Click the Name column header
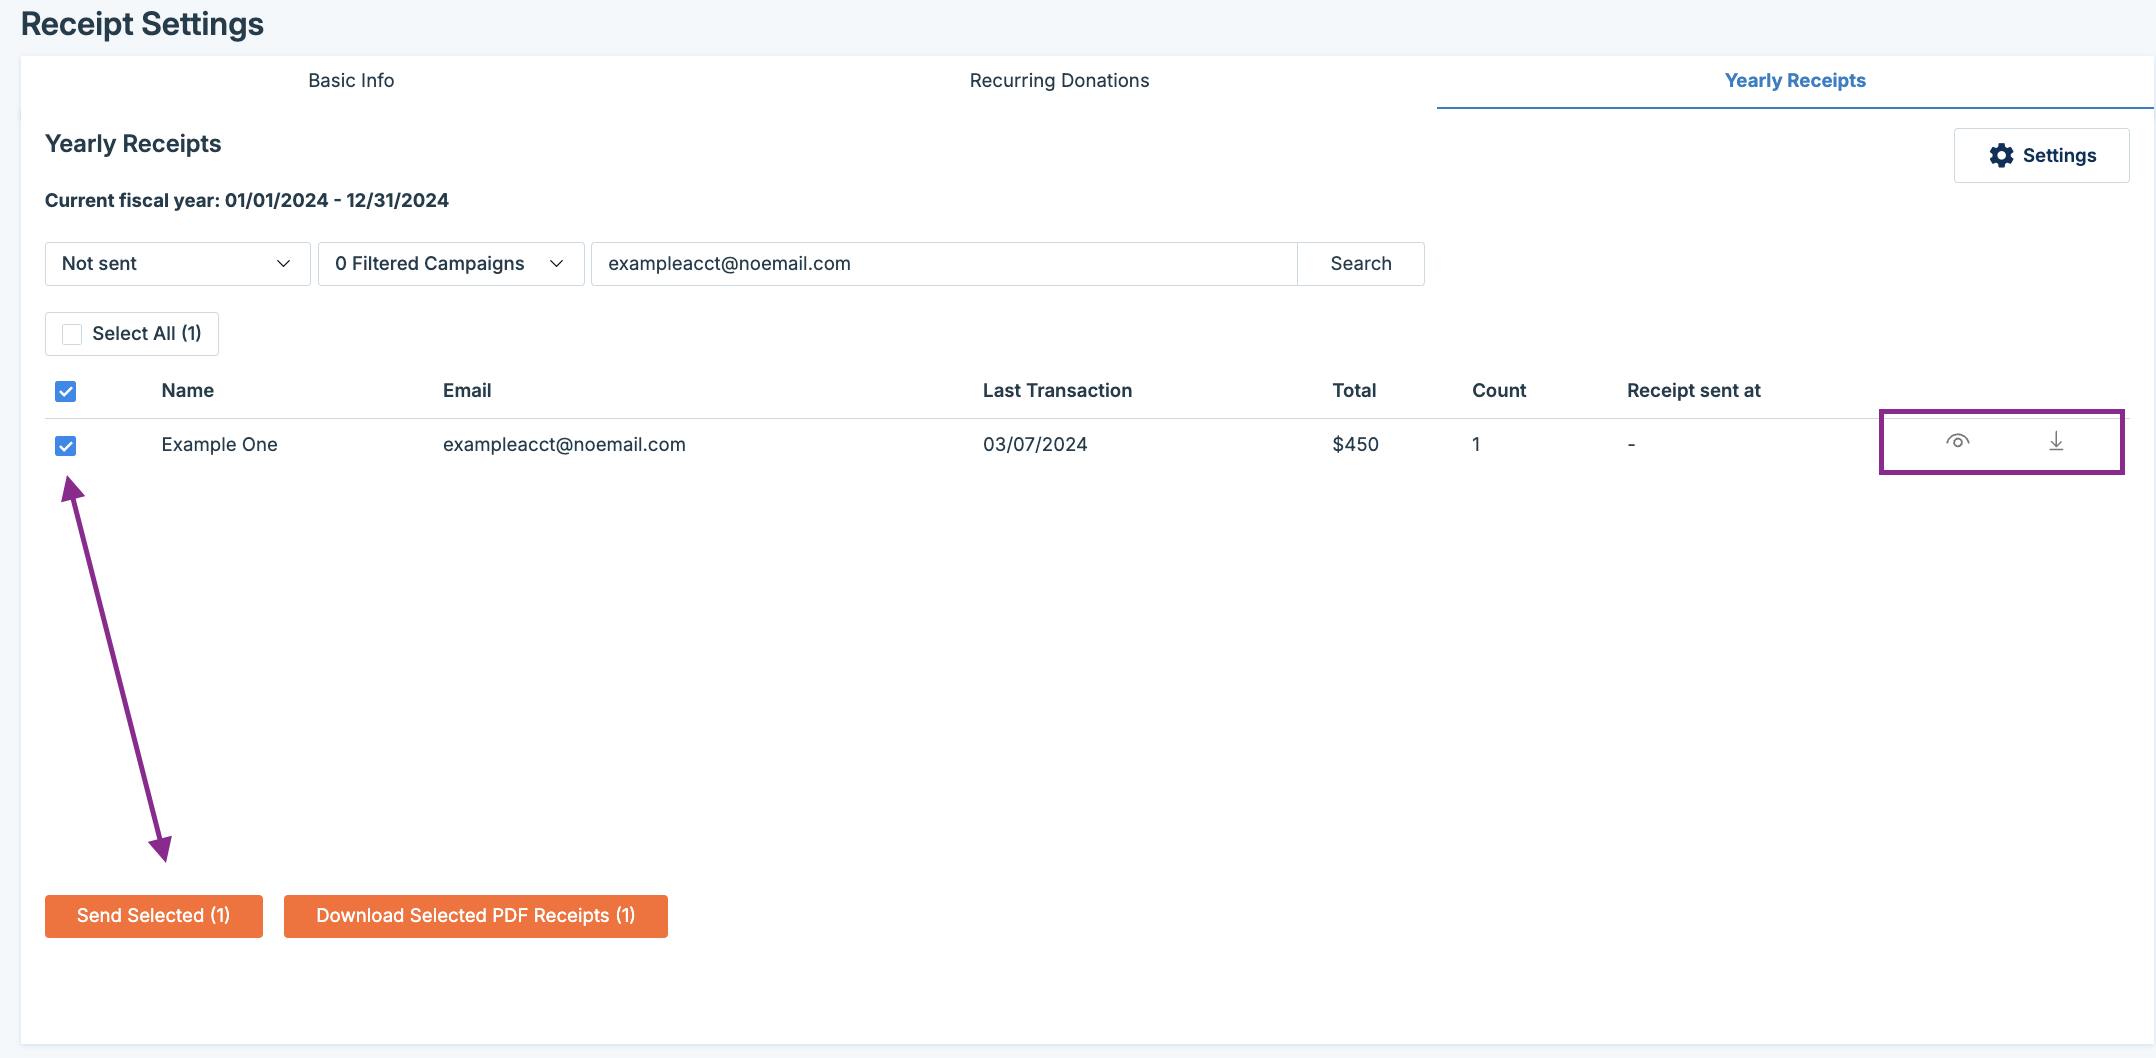 click(188, 391)
